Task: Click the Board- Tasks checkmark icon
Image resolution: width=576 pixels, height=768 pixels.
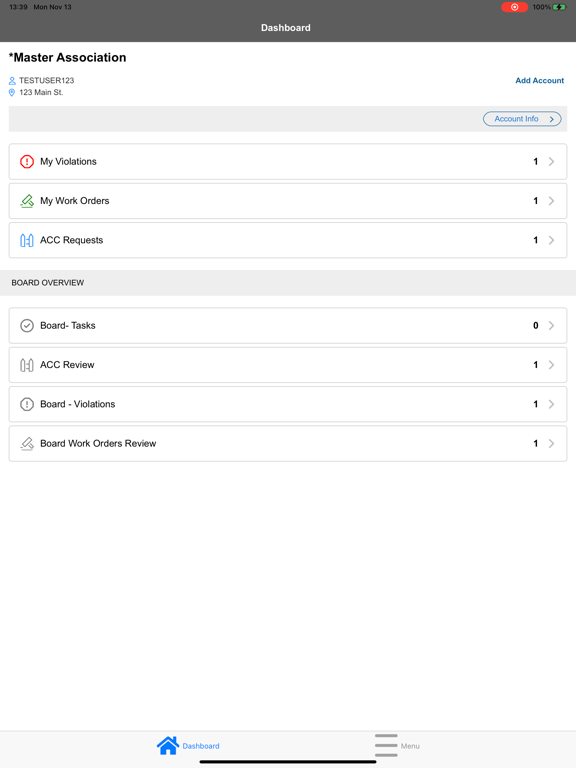Action: (27, 325)
